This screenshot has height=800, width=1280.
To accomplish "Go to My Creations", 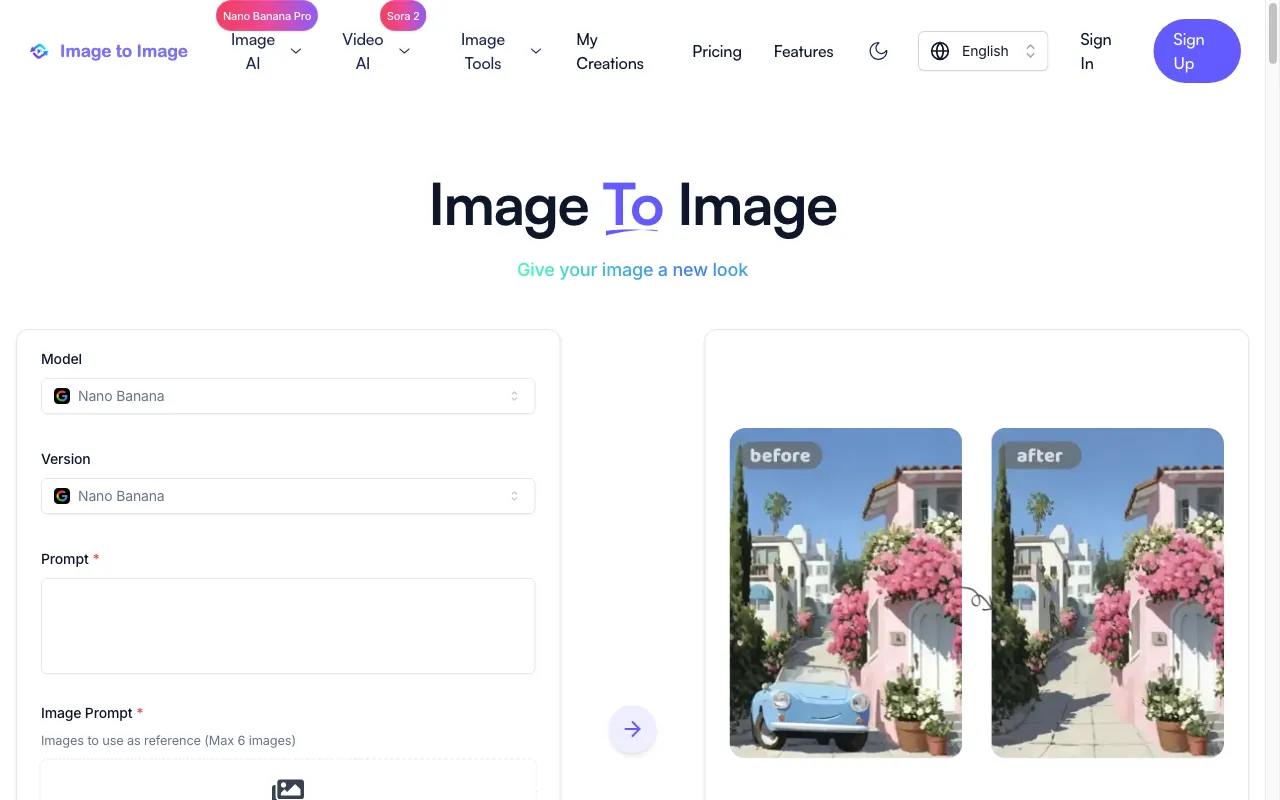I will coord(610,51).
